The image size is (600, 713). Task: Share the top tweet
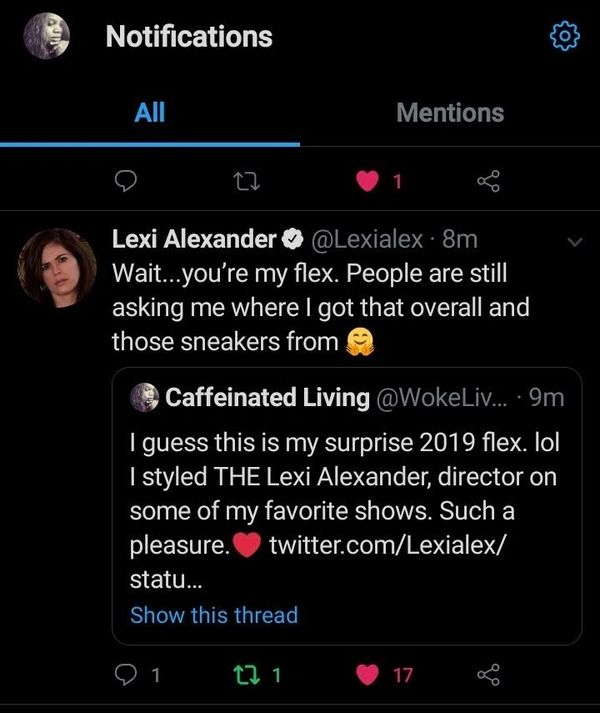point(488,181)
